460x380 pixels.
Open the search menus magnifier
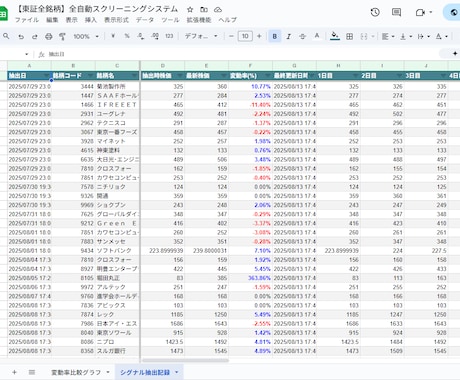tap(6, 36)
